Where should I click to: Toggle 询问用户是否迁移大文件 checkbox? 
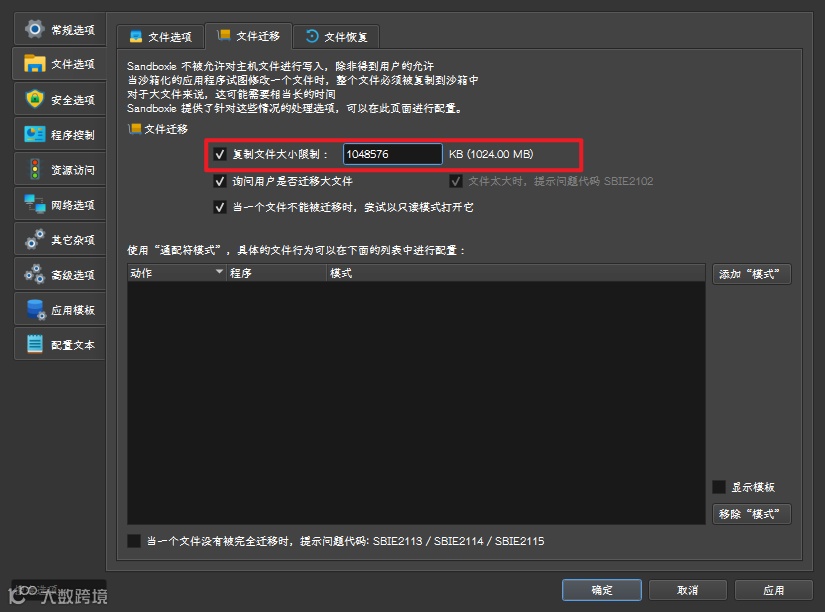click(x=220, y=181)
